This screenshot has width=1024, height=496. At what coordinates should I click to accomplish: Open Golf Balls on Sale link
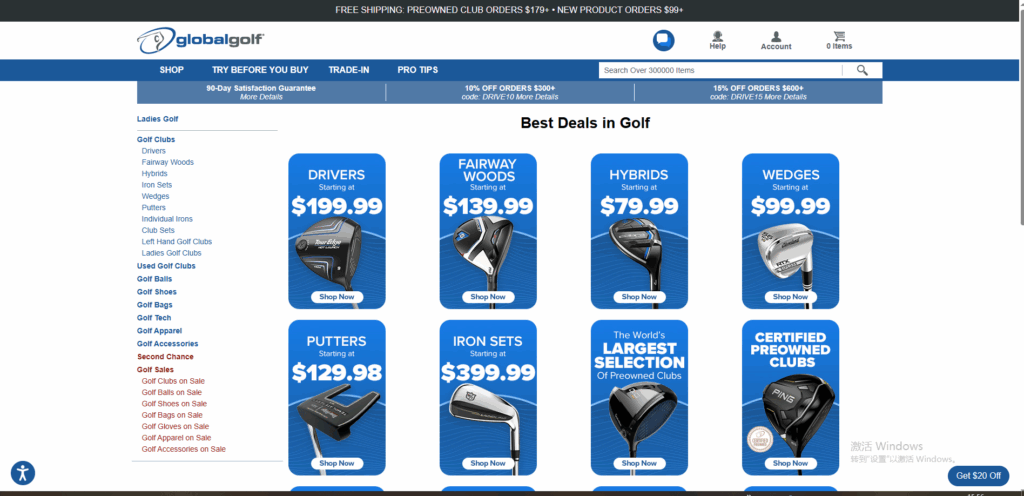(x=172, y=392)
